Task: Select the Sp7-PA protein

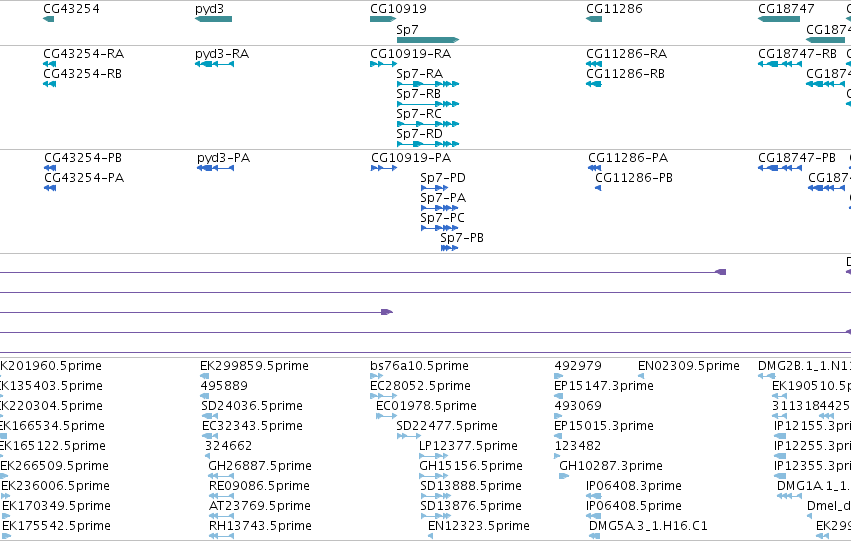Action: click(x=440, y=208)
